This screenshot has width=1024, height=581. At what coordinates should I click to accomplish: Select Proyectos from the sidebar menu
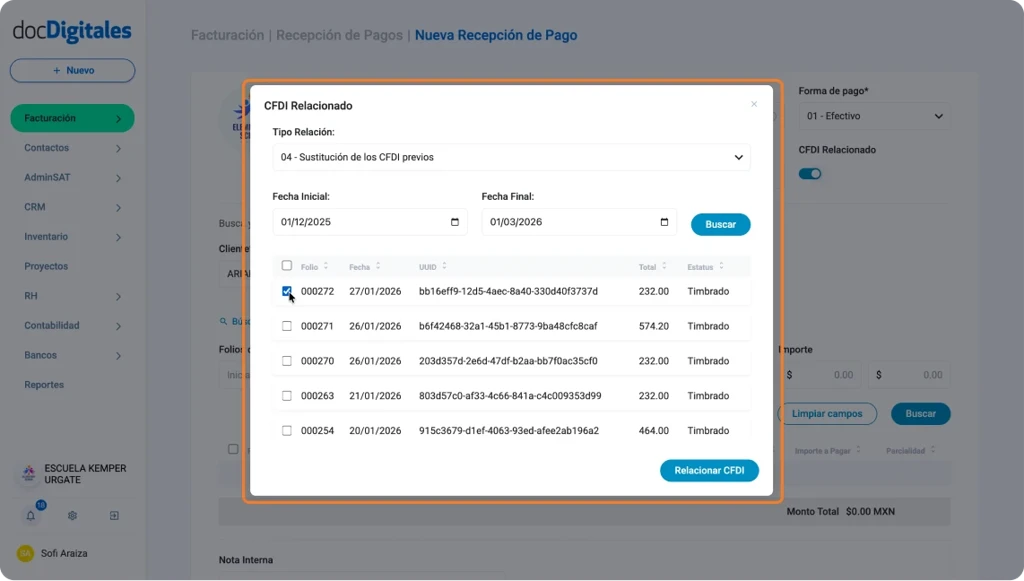46,266
